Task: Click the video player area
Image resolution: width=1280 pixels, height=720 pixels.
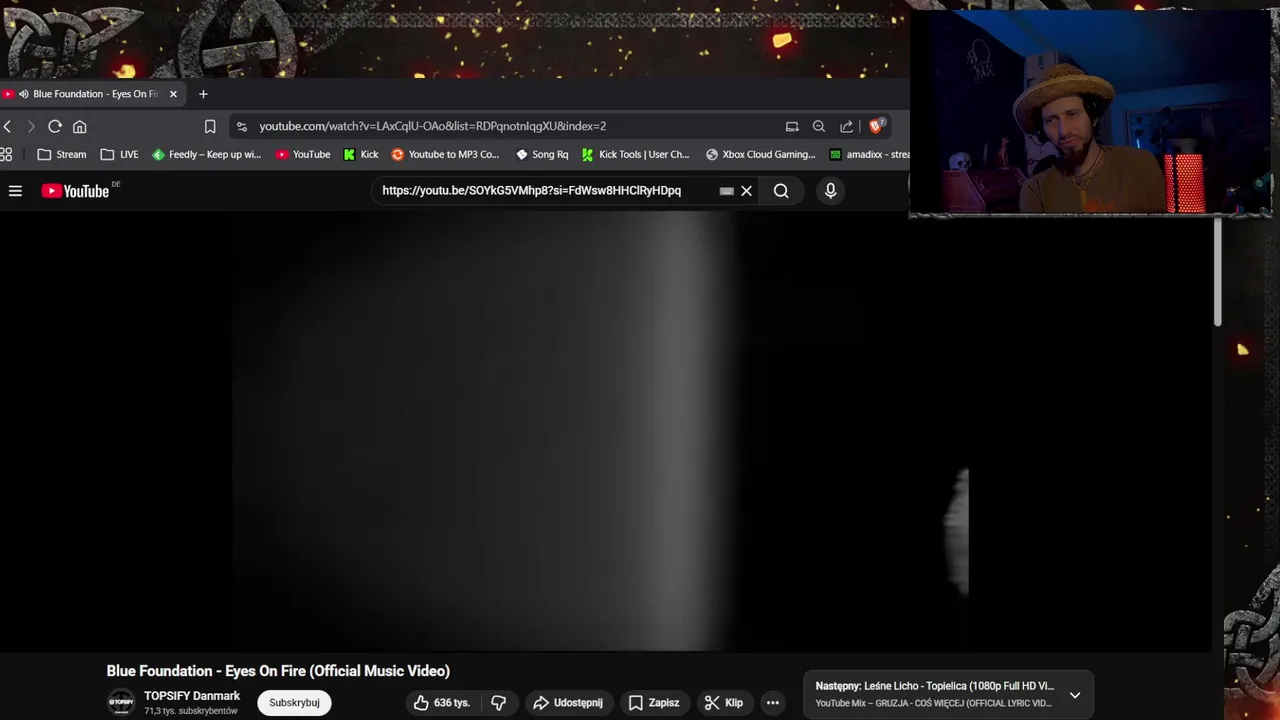Action: (605, 431)
